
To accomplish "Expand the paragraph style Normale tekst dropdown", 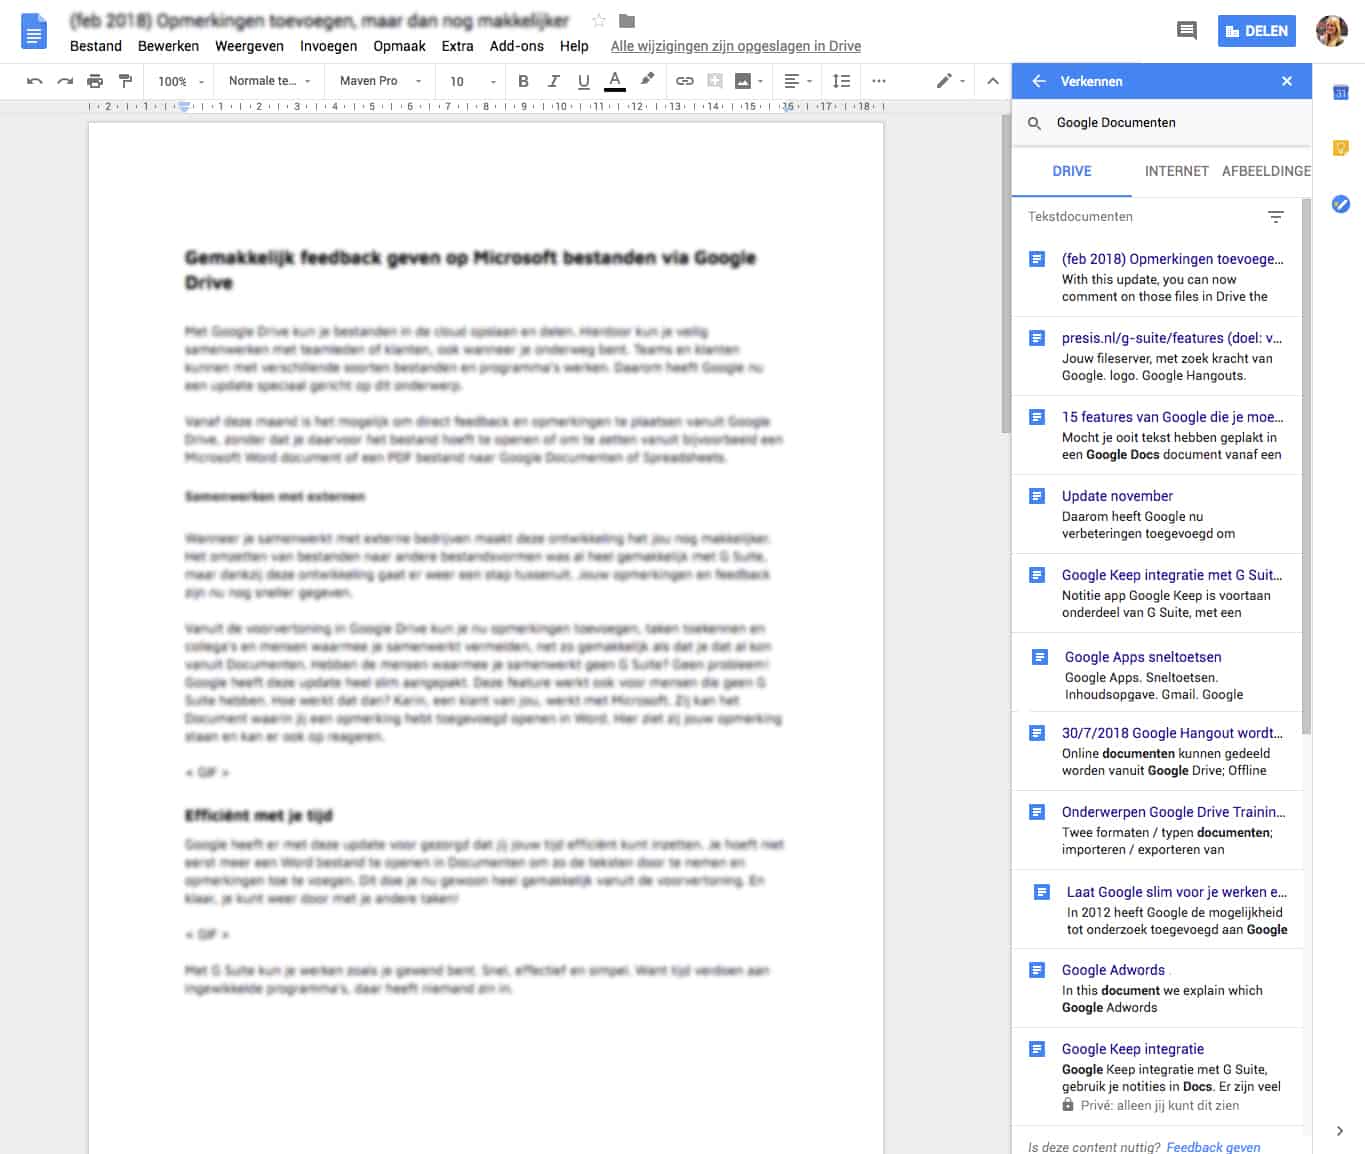I will pyautogui.click(x=269, y=81).
